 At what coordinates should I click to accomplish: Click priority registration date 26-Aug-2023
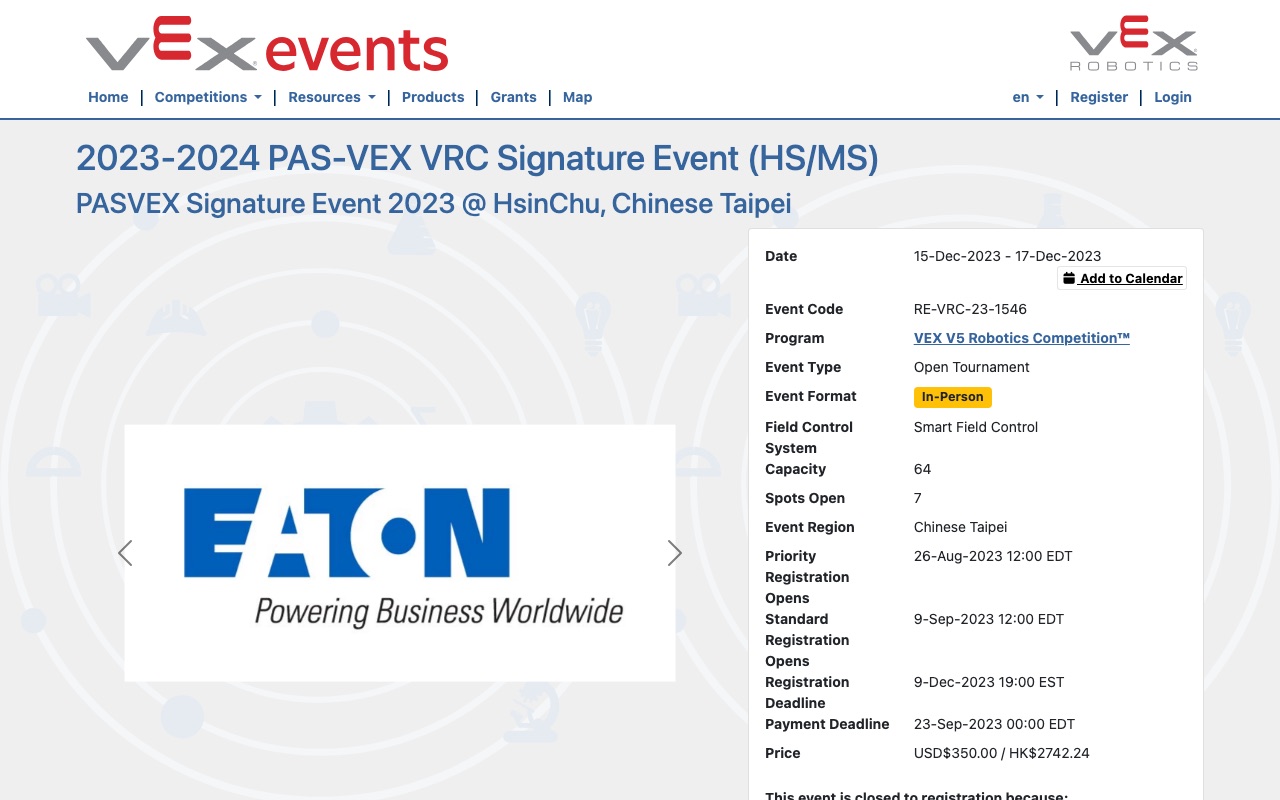pos(993,556)
